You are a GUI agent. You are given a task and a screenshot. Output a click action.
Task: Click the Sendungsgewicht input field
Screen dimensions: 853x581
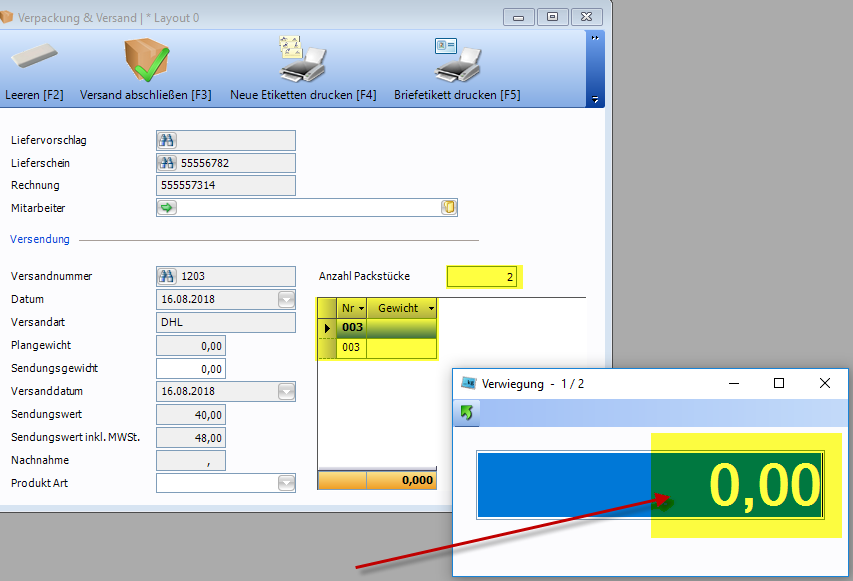(191, 369)
